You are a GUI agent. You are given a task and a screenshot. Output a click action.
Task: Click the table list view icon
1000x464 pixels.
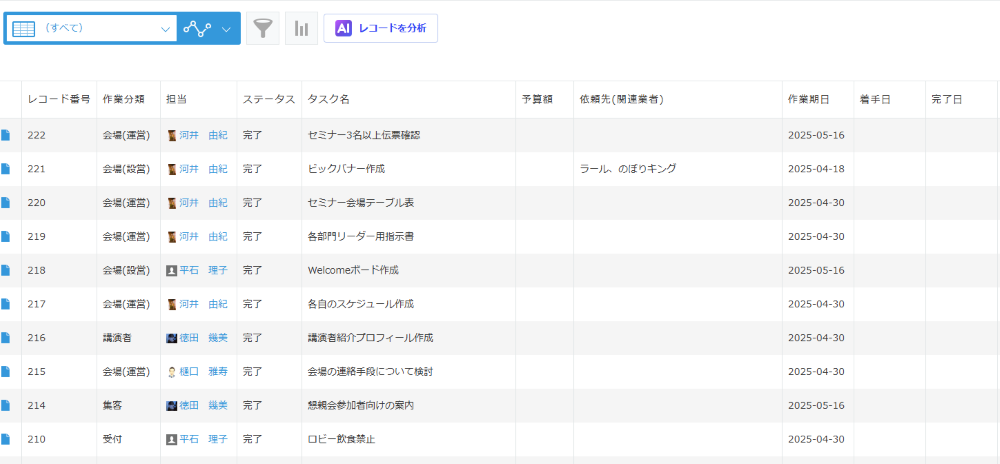pos(23,29)
